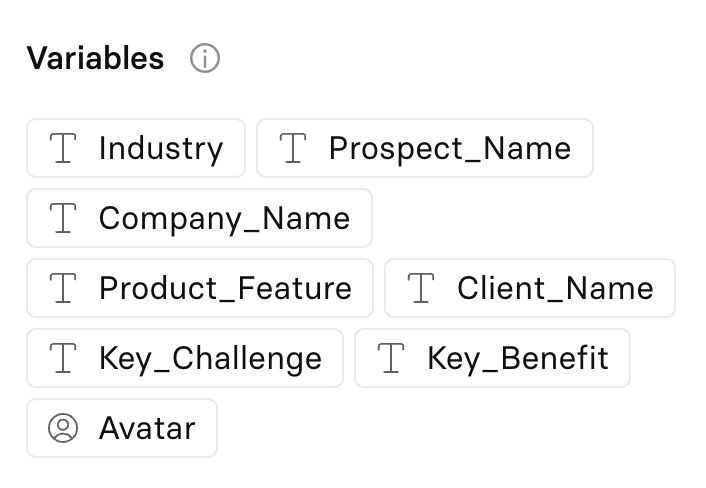Click the info icon beside Variables

[x=204, y=59]
